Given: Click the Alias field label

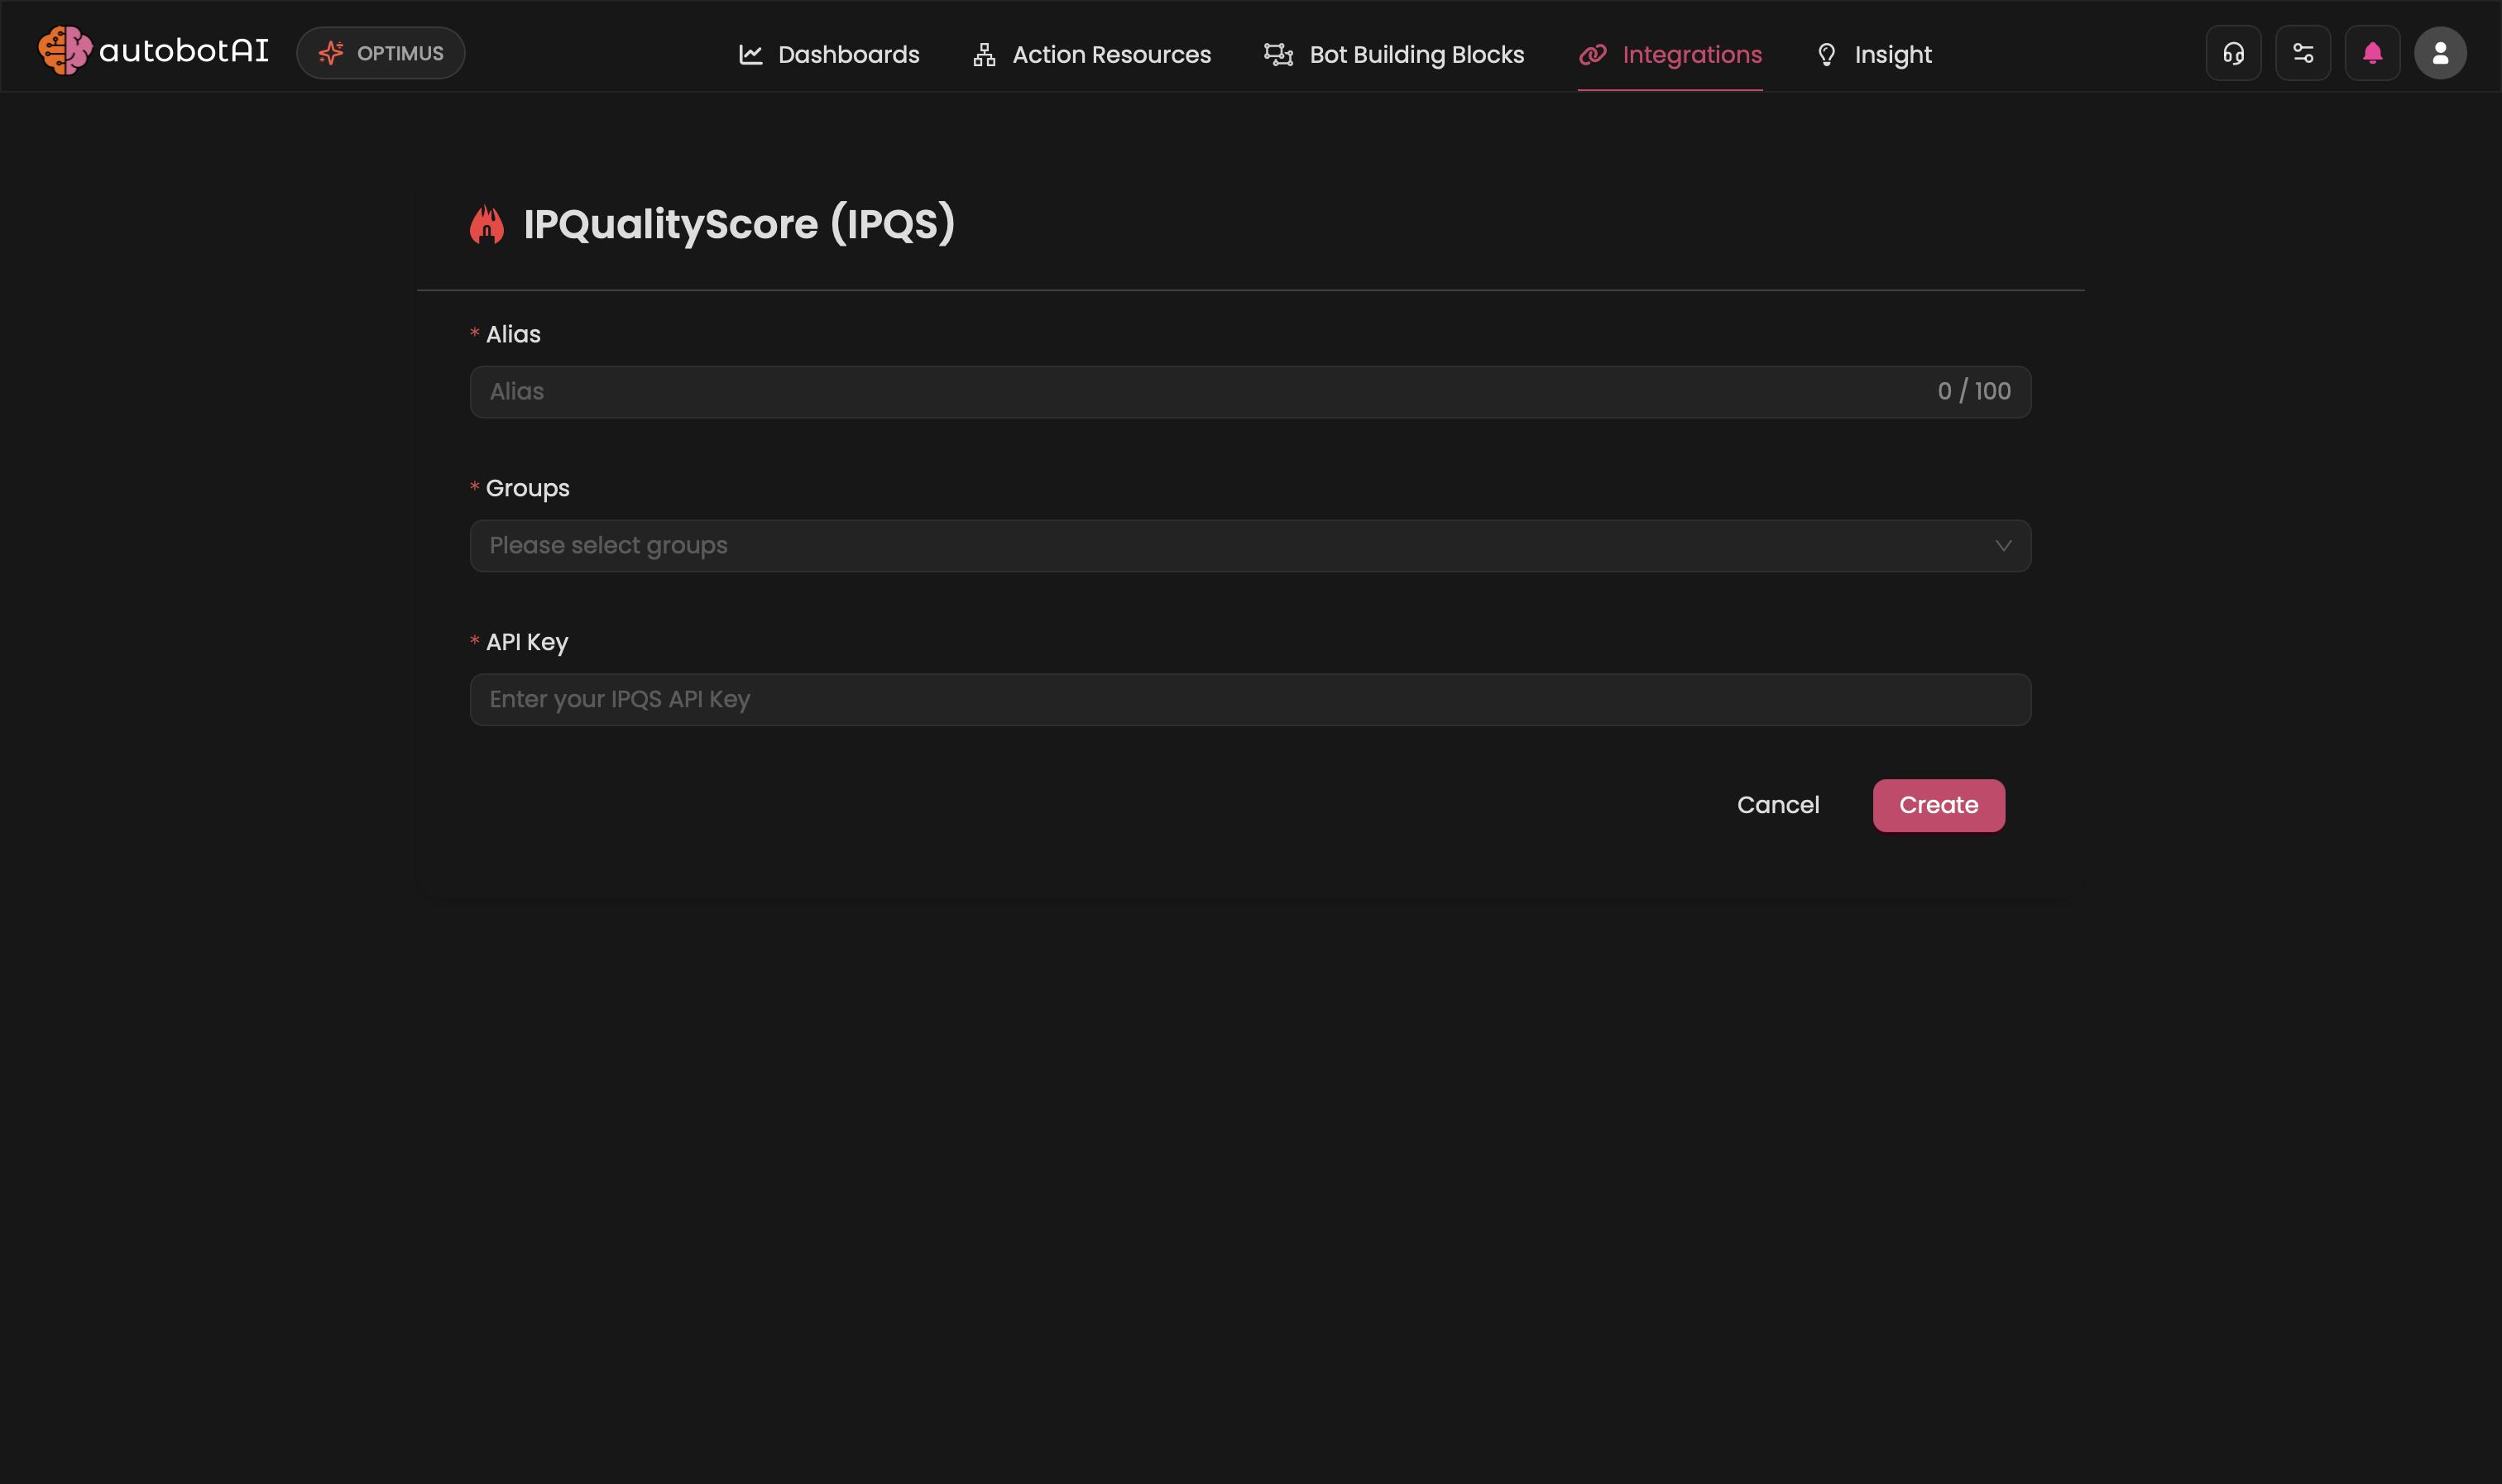Looking at the screenshot, I should 513,335.
